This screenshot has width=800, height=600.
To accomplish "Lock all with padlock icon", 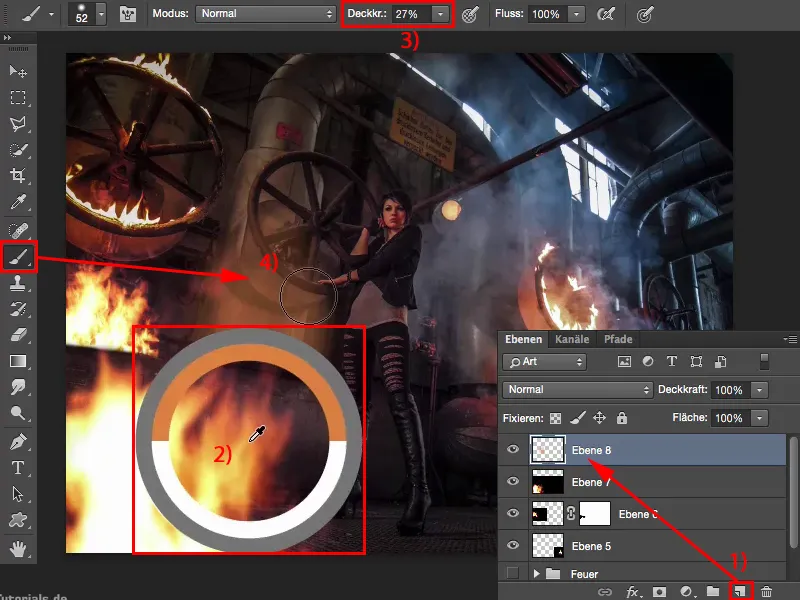I will [621, 418].
